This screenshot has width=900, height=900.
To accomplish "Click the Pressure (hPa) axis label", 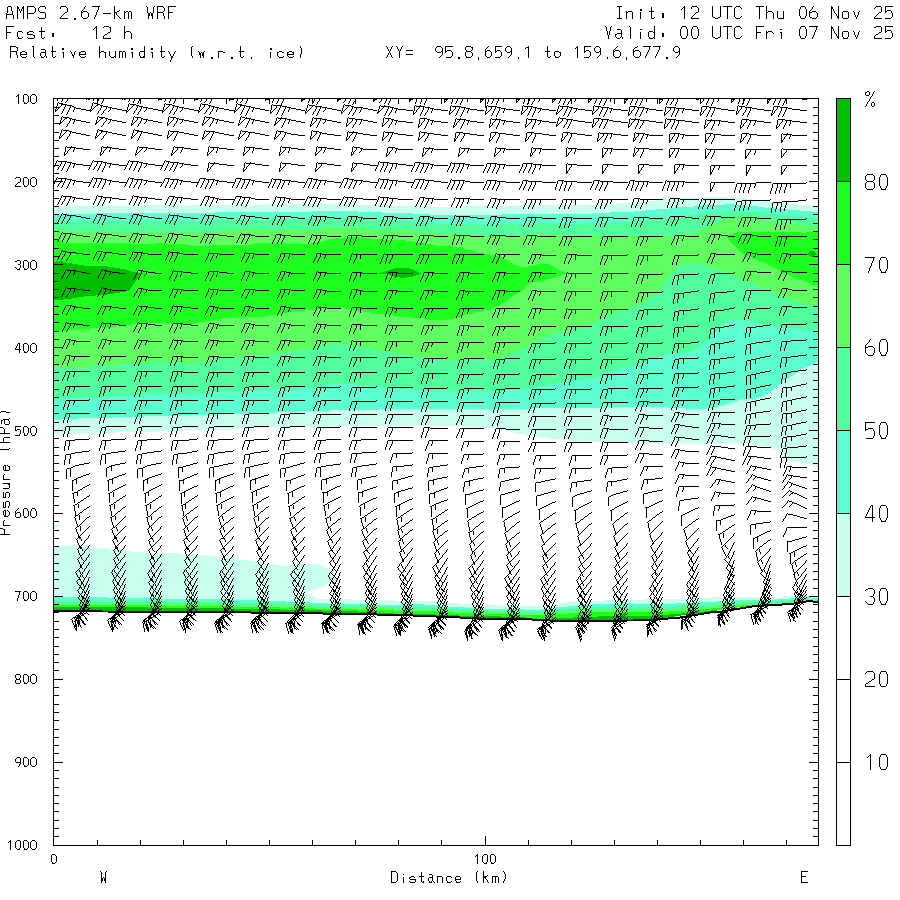I will pyautogui.click(x=6, y=470).
